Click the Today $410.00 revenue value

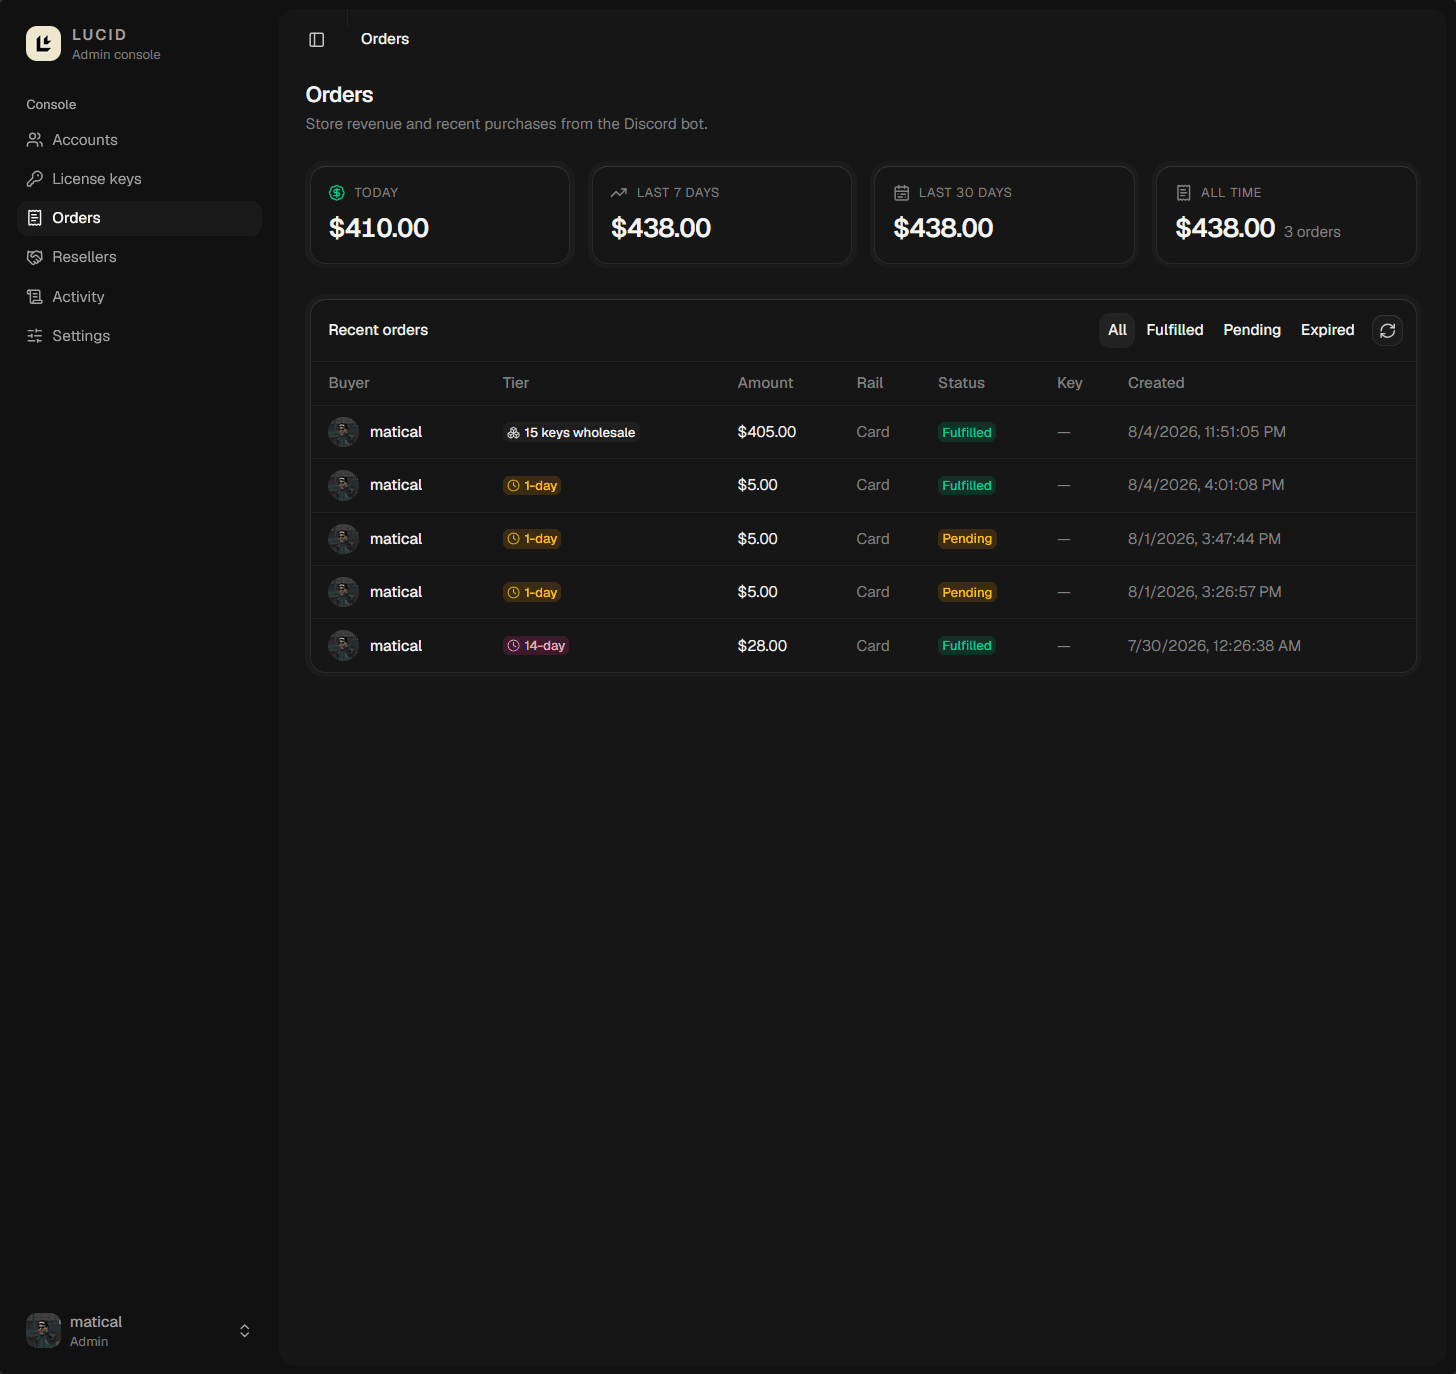coord(379,228)
